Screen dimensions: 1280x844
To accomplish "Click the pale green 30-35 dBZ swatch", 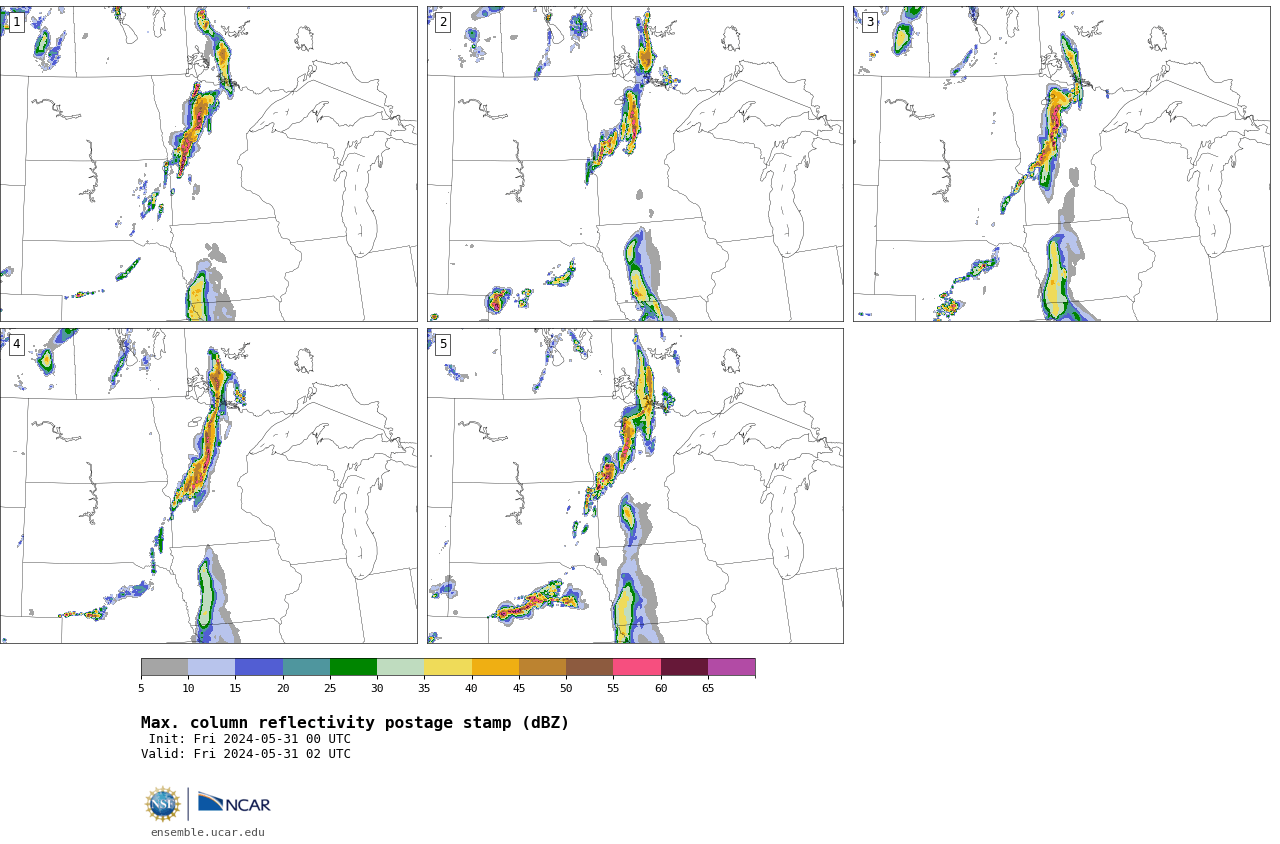I will [400, 667].
